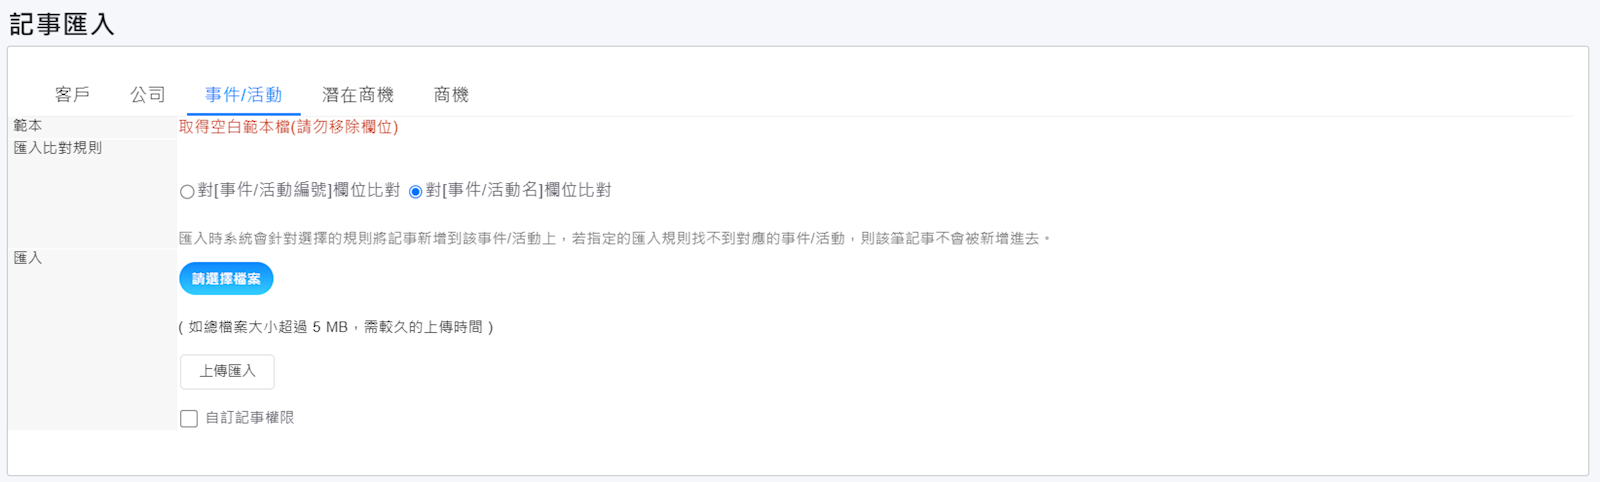Click the 匯入比對規則 row label

pos(58,148)
